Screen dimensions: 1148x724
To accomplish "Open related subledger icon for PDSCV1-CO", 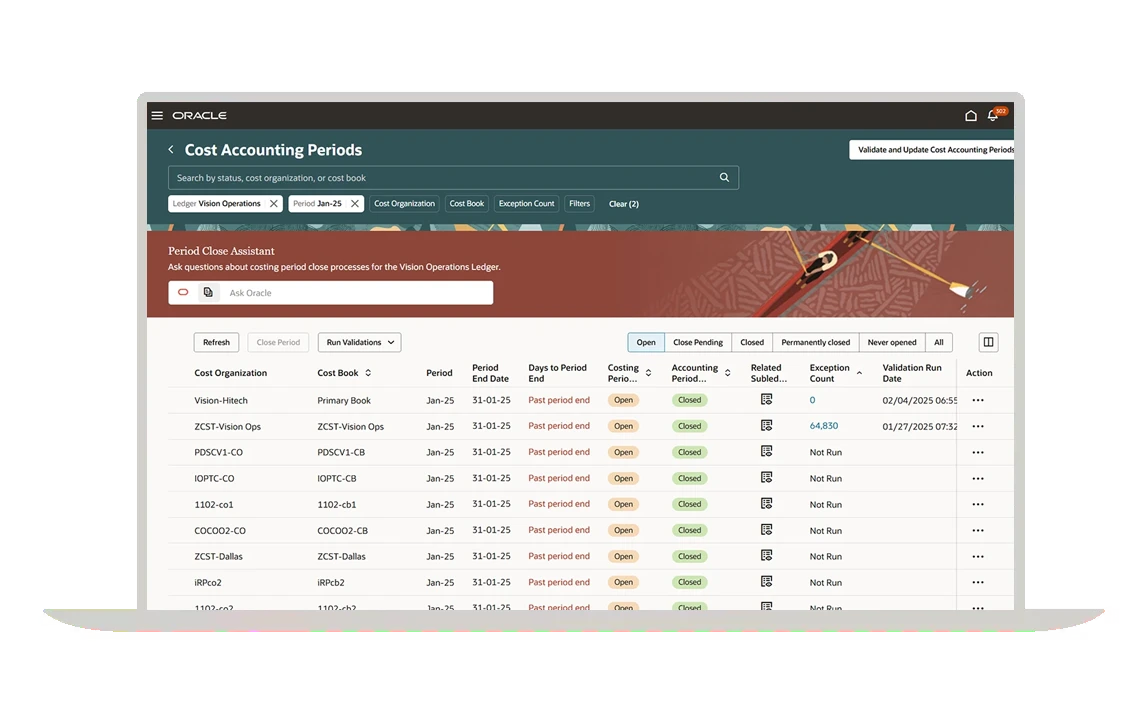I will [767, 452].
